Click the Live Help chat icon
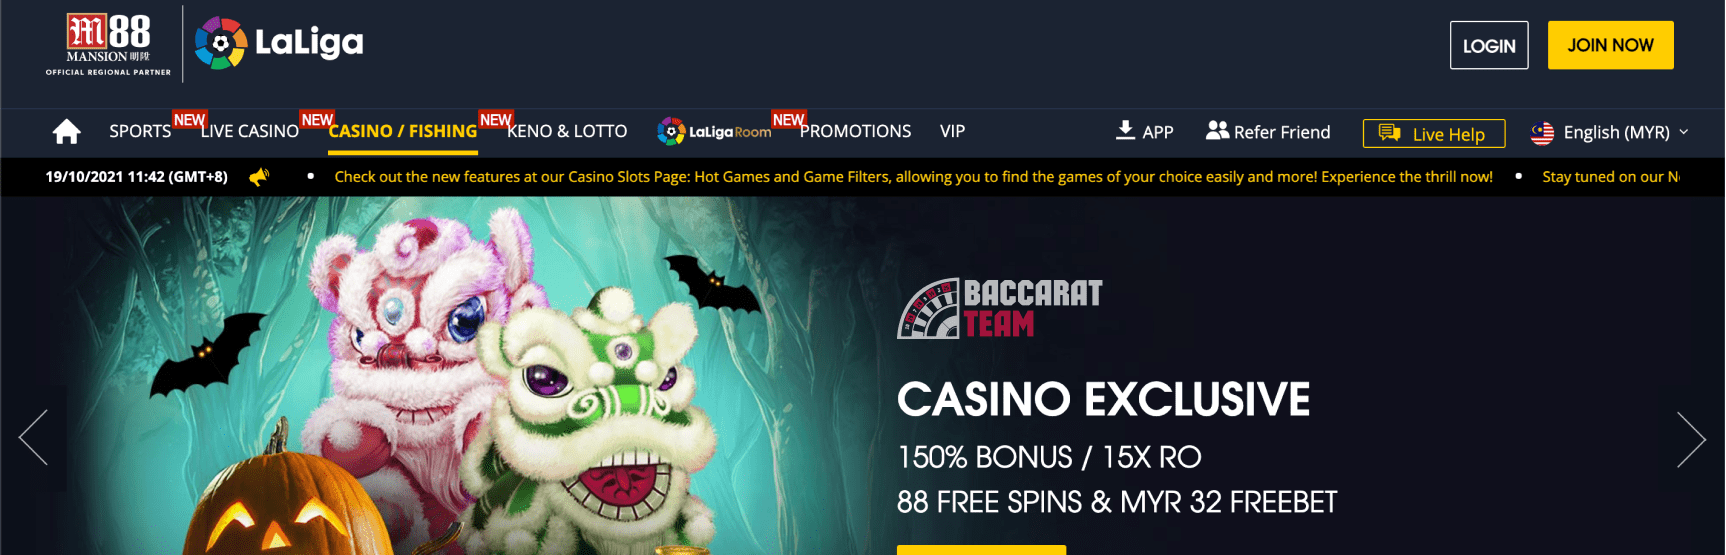 (1389, 133)
